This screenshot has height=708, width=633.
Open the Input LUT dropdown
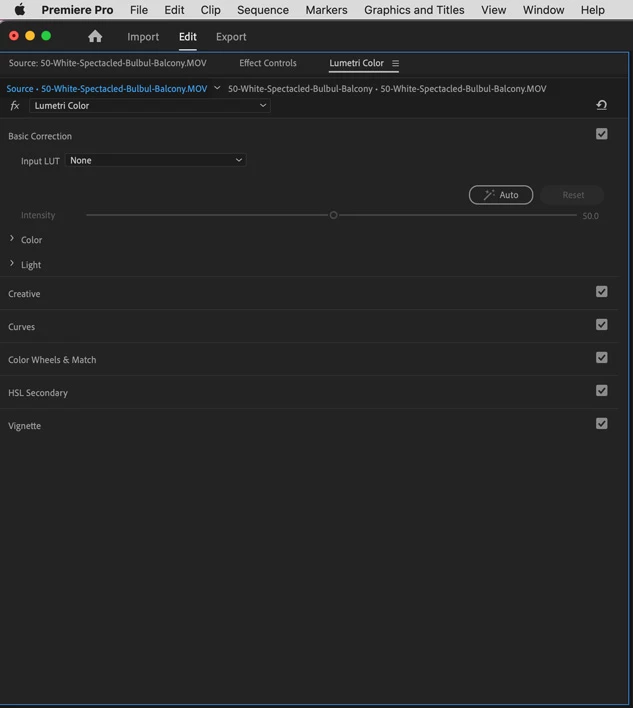point(156,160)
